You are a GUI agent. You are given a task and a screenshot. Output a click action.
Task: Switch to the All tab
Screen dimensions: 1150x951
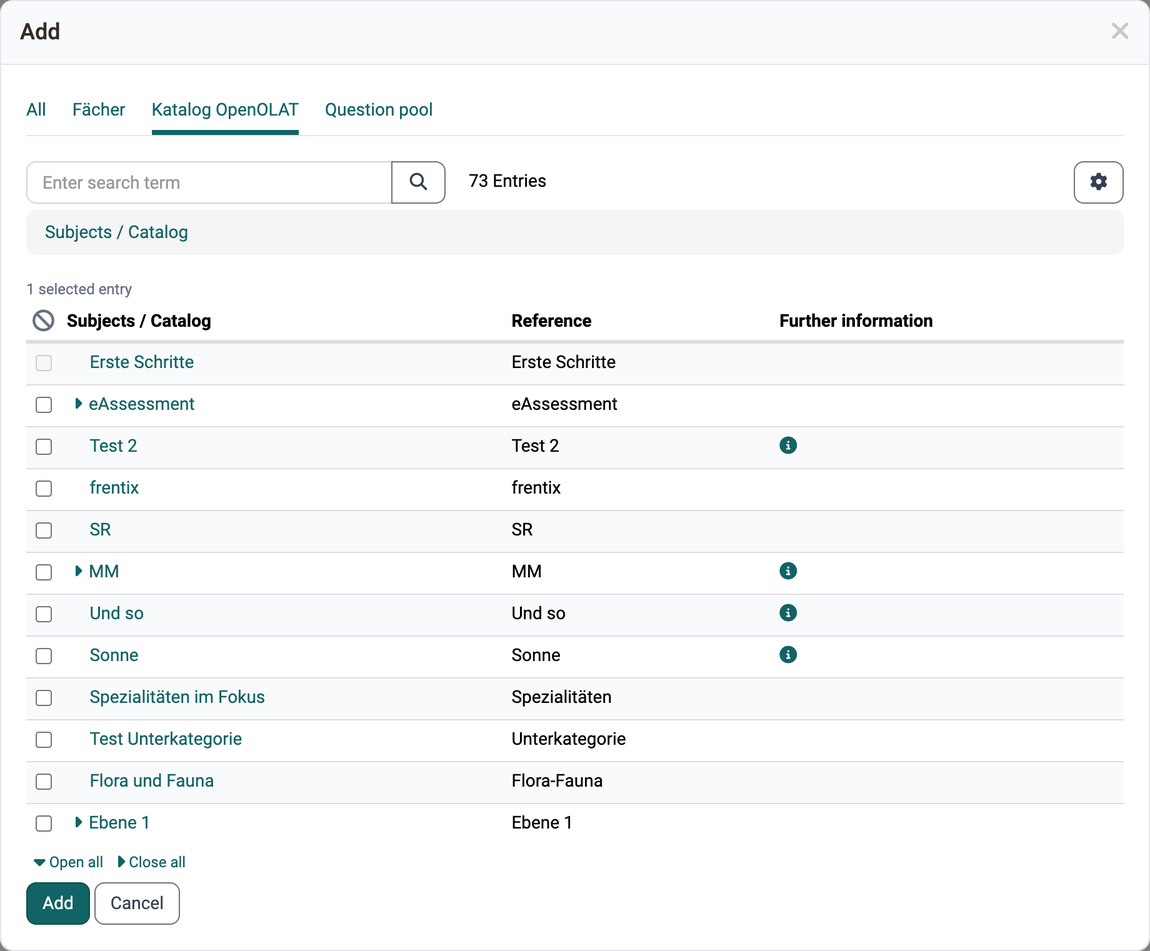click(36, 109)
